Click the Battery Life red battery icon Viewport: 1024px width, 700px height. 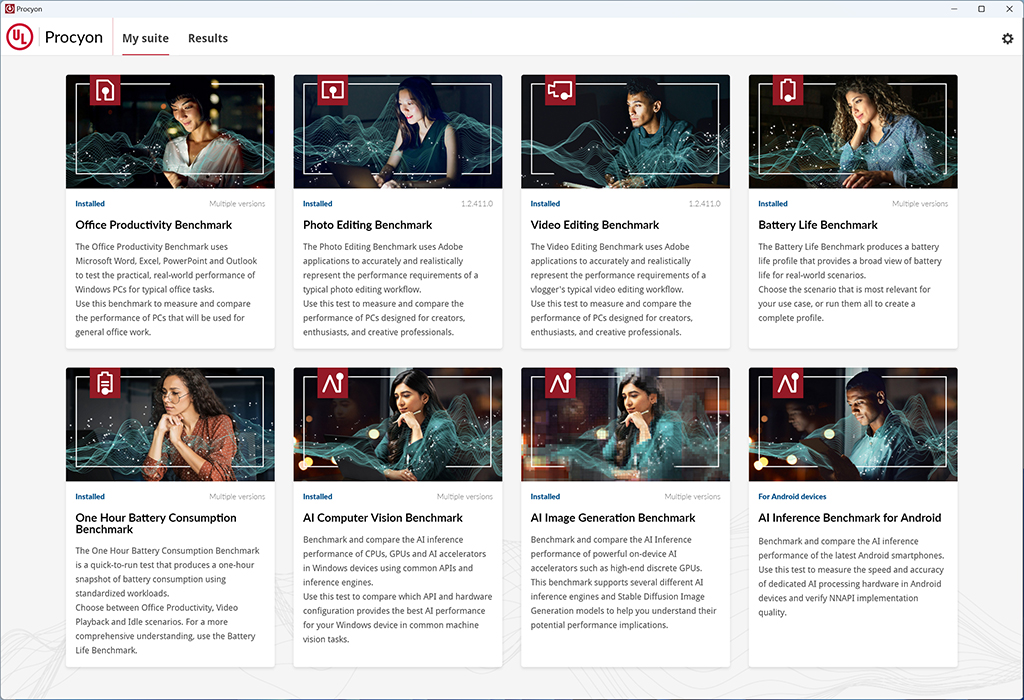[788, 89]
